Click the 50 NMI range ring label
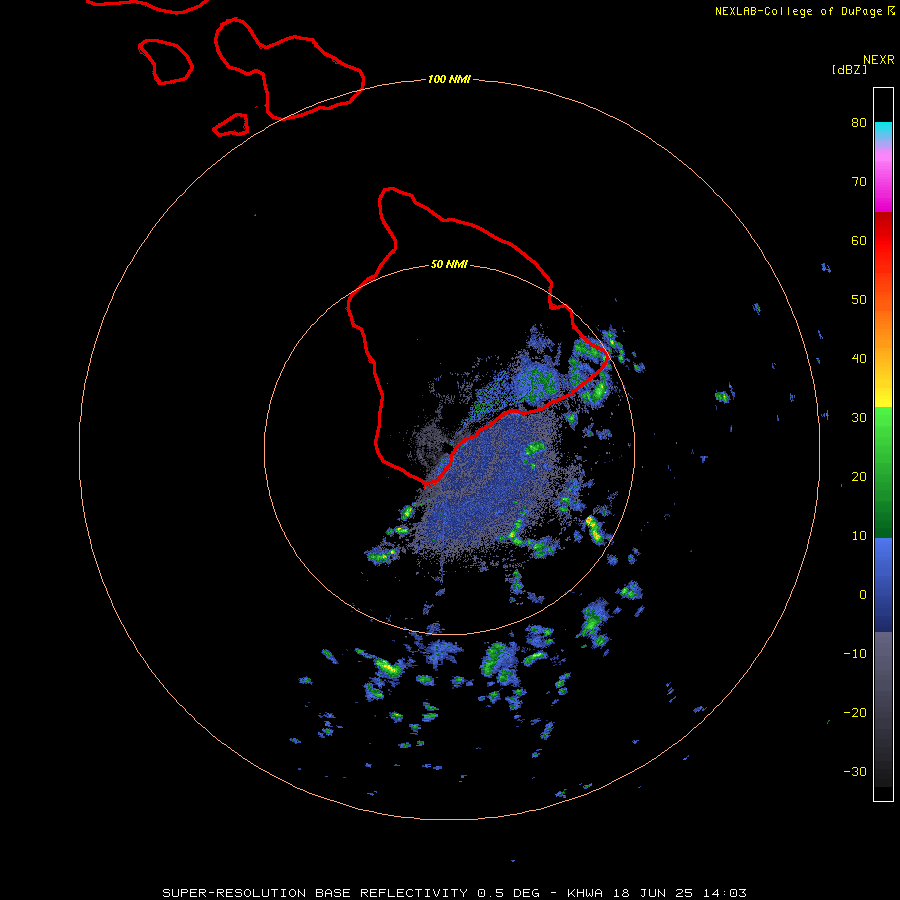The width and height of the screenshot is (900, 900). (x=449, y=265)
